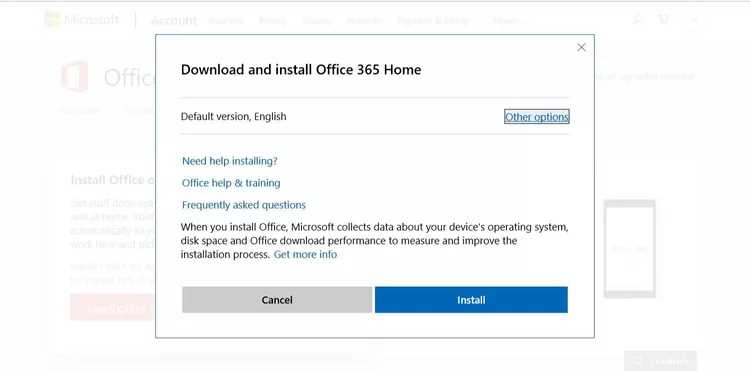Image resolution: width=750 pixels, height=371 pixels.
Task: Click the phone illustration on background page
Action: coord(629,249)
